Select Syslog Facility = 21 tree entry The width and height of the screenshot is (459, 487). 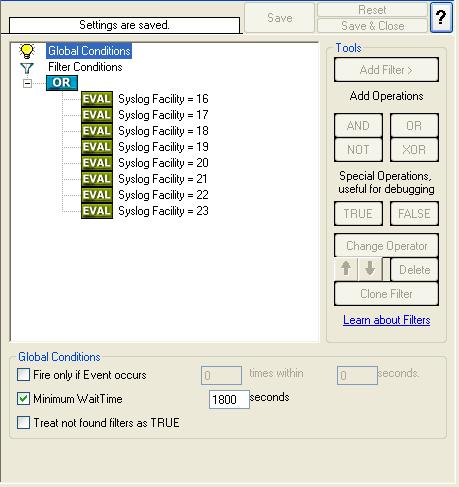163,179
